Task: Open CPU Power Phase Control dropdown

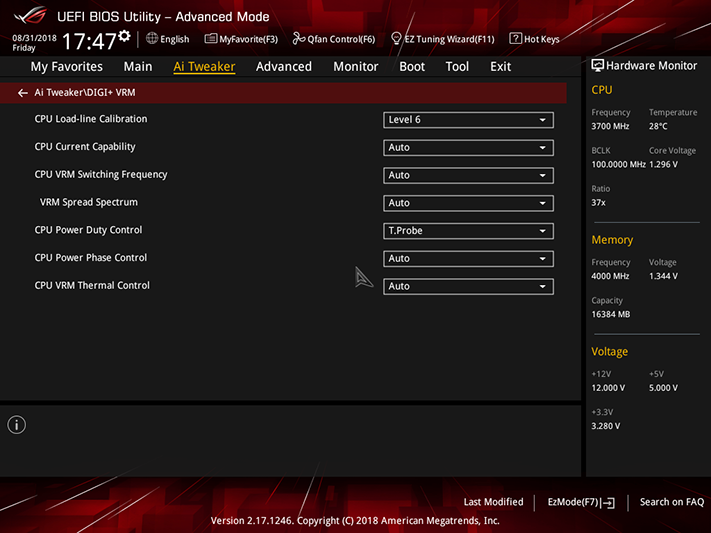Action: click(x=468, y=259)
